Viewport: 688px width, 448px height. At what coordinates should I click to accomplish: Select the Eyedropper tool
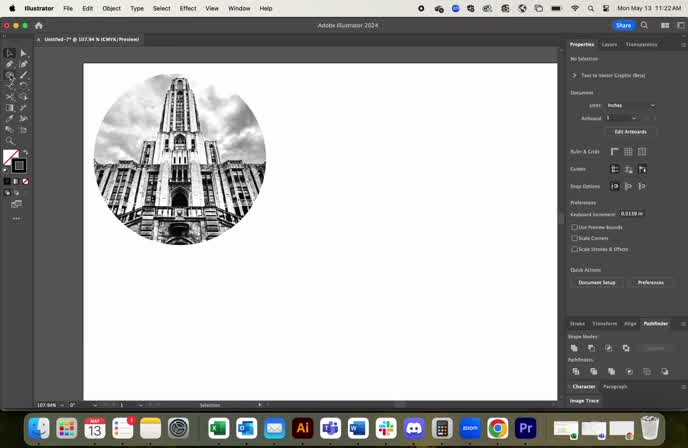(9, 118)
